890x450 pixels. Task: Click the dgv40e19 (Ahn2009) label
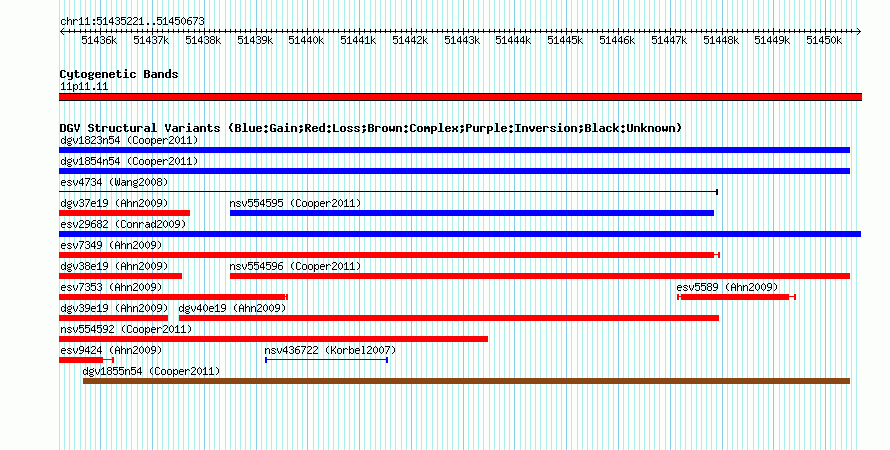tap(232, 308)
